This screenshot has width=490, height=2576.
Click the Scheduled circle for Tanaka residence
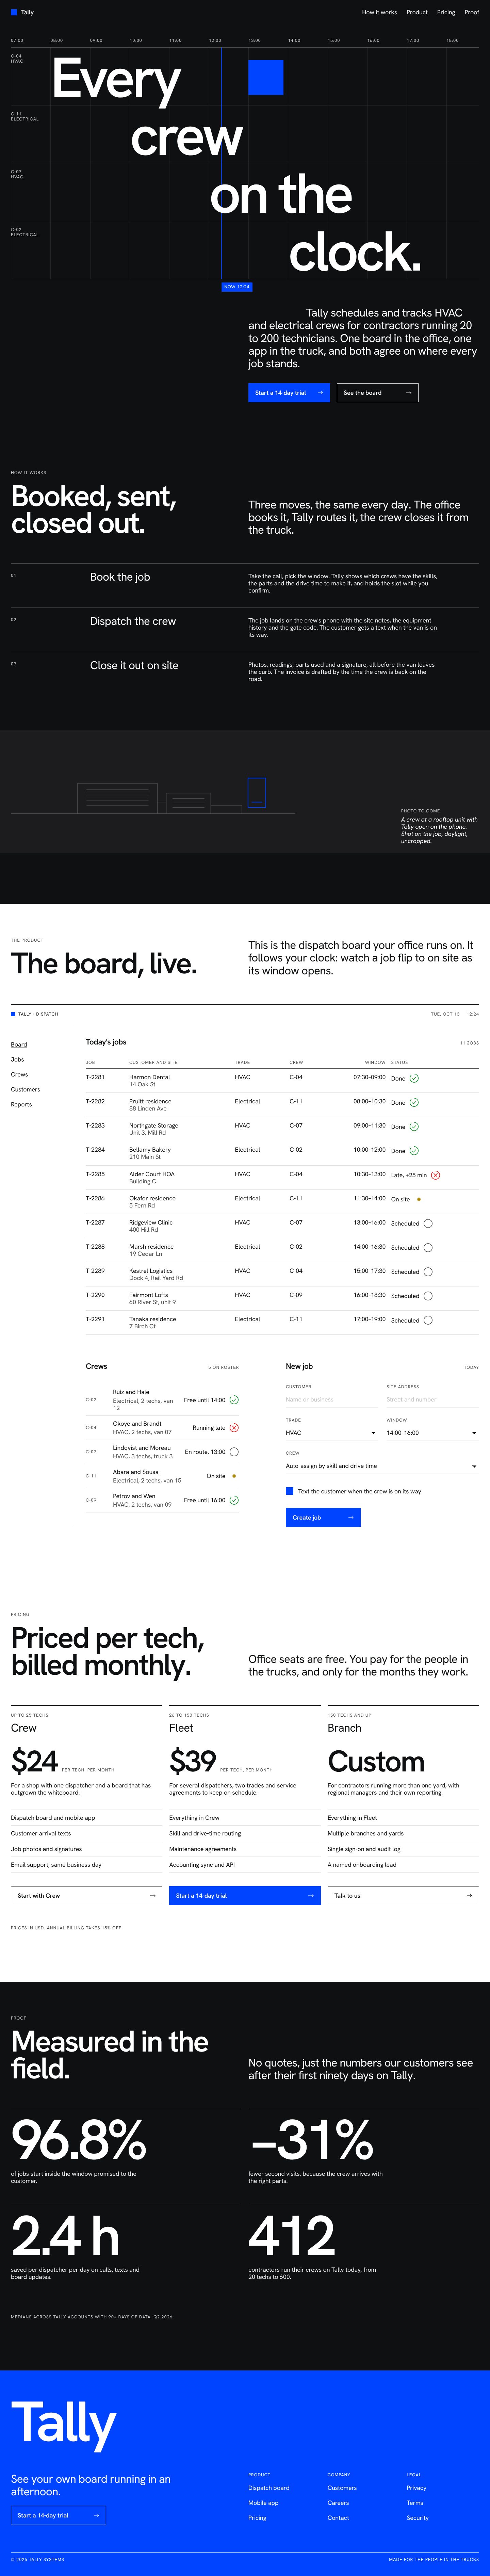click(428, 1320)
